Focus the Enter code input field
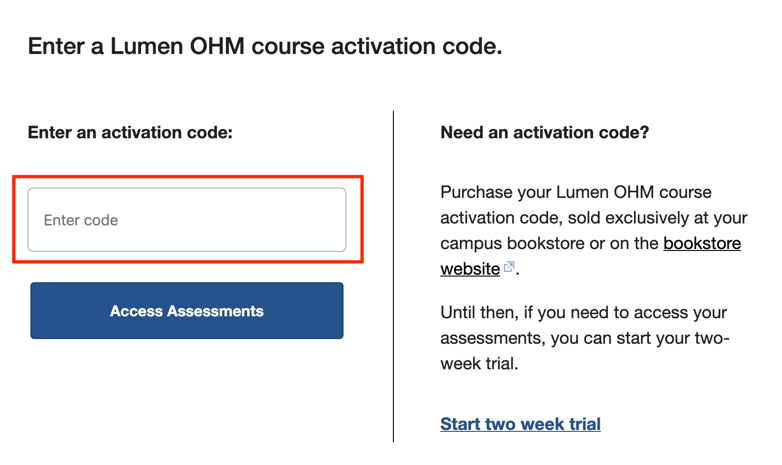This screenshot has width=782, height=465. [187, 220]
